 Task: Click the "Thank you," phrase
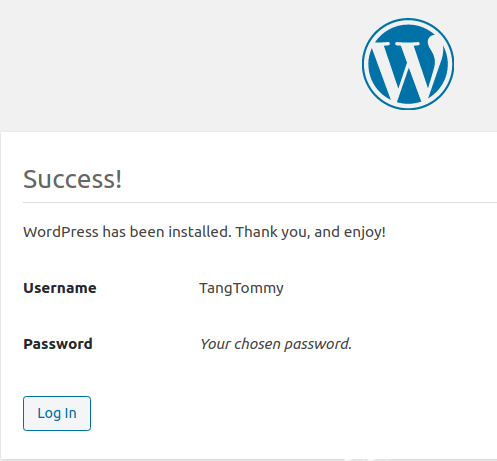pyautogui.click(x=273, y=232)
